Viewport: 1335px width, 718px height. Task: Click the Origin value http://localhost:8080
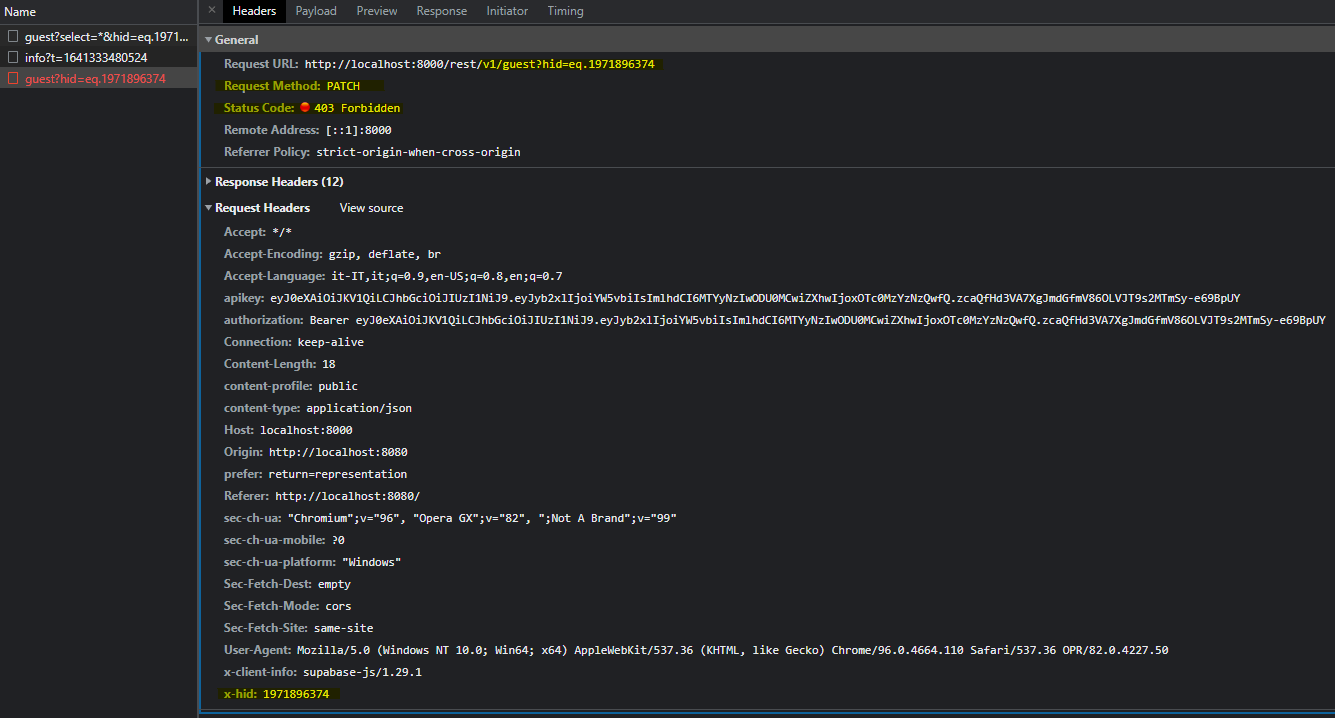(x=338, y=452)
